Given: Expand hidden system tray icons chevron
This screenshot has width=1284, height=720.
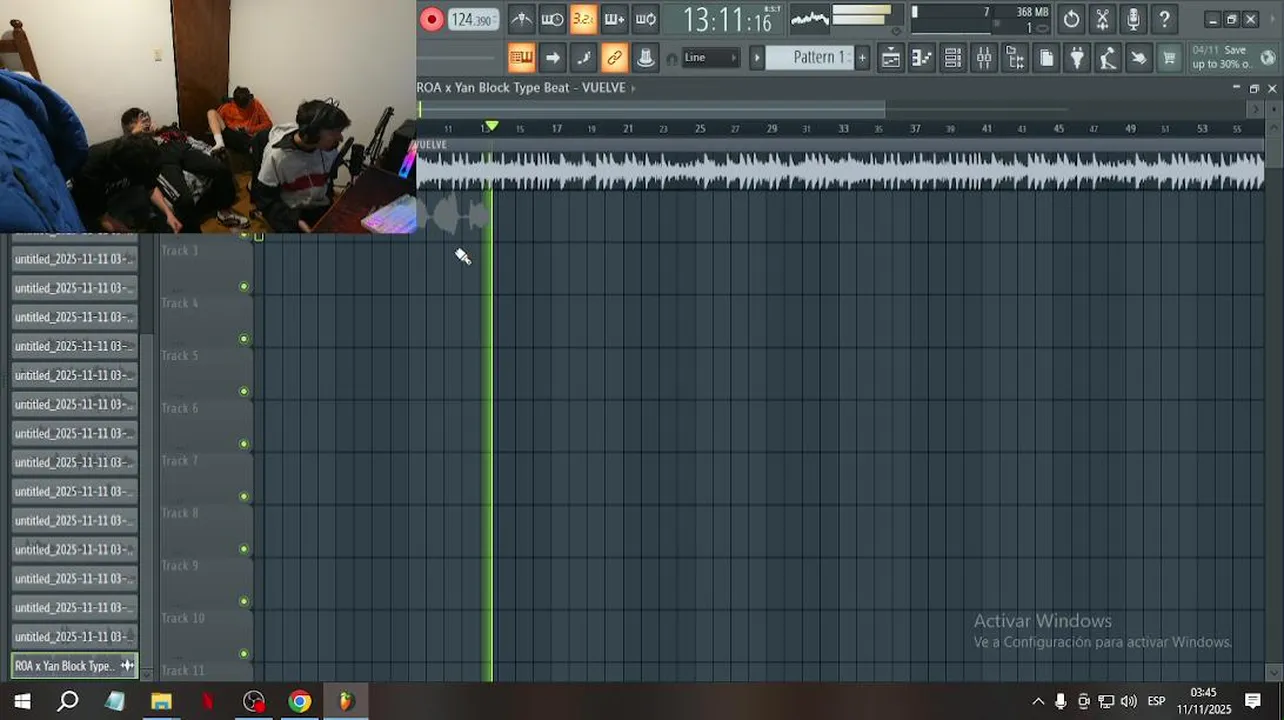Looking at the screenshot, I should coord(1038,701).
